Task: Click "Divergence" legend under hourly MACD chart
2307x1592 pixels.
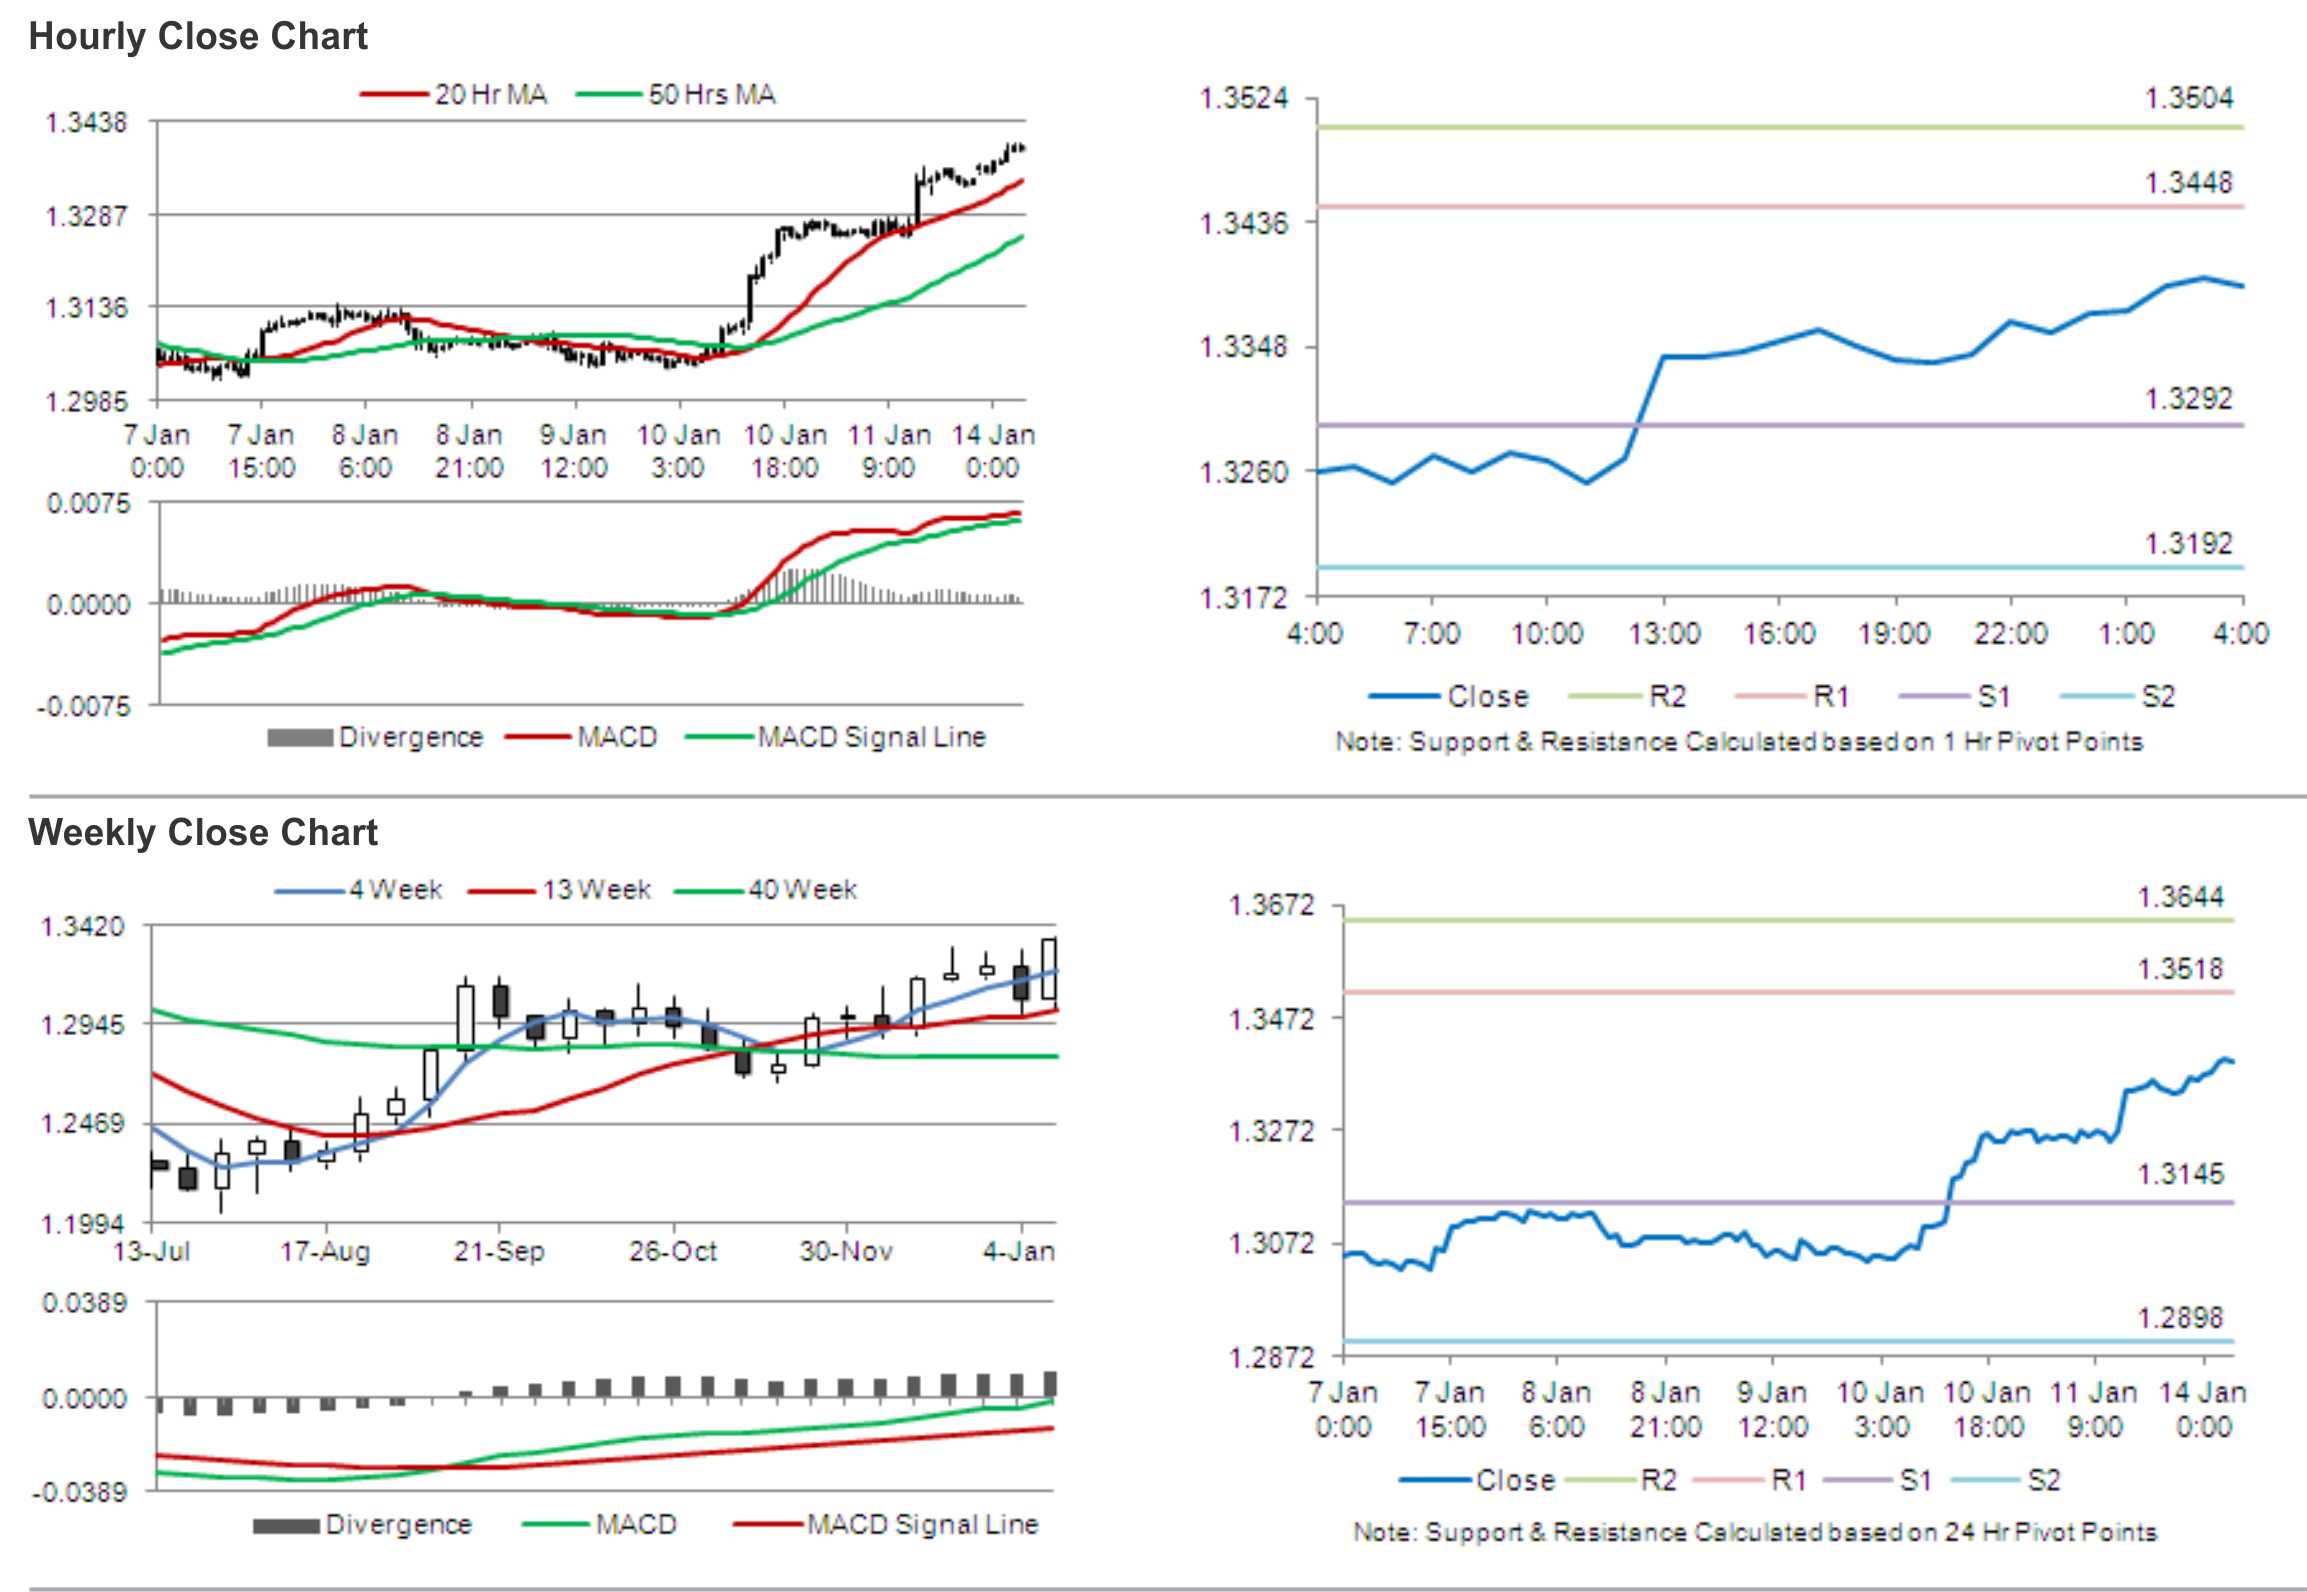Action: (375, 738)
